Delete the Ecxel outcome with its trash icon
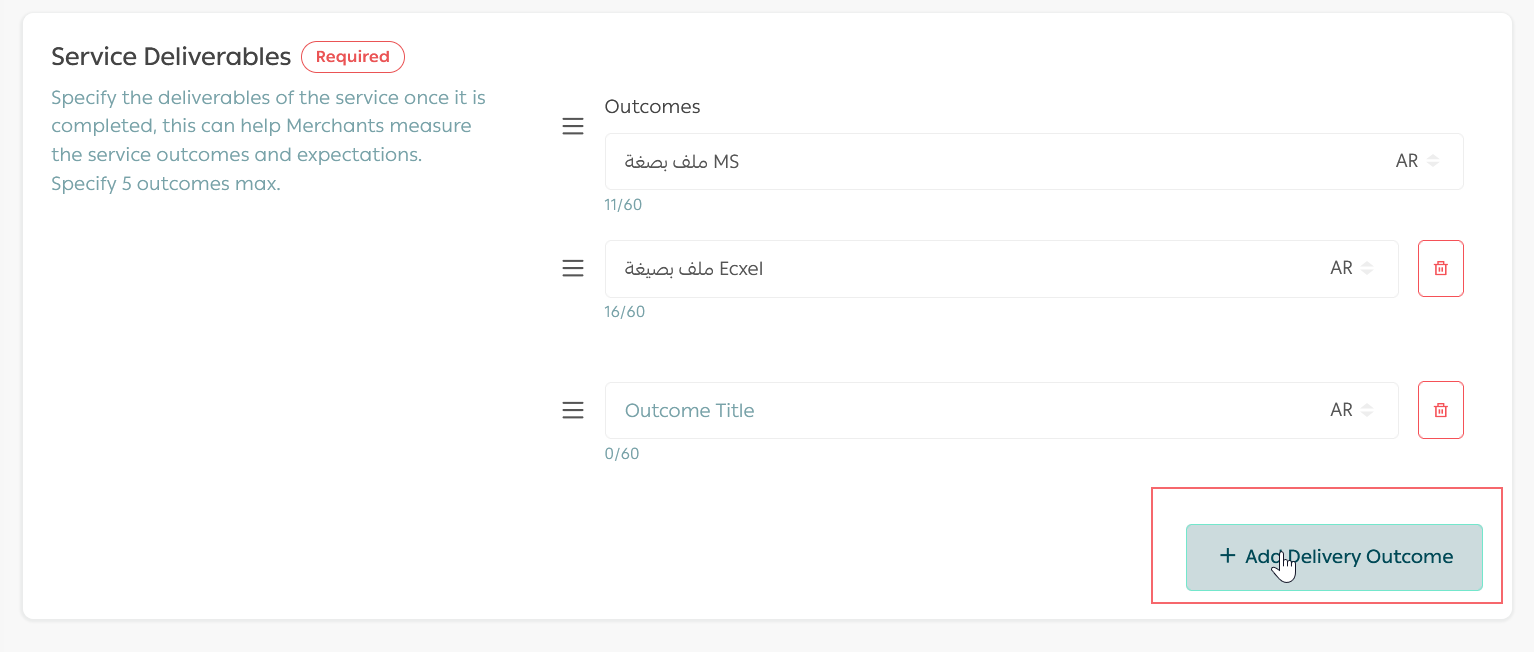 pos(1440,269)
